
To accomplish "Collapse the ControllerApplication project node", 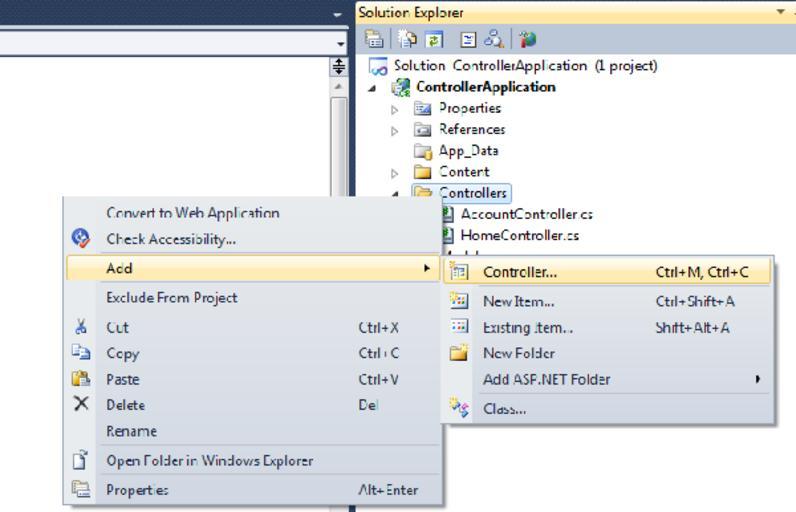I will click(x=373, y=87).
